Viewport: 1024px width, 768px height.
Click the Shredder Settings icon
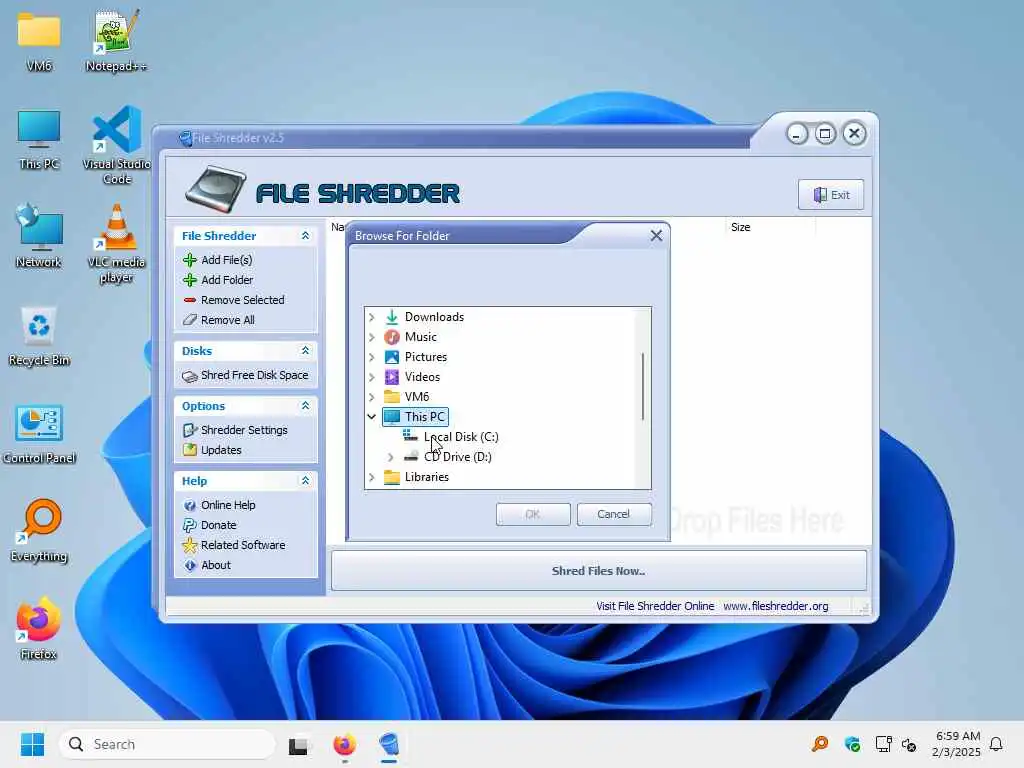coord(190,430)
